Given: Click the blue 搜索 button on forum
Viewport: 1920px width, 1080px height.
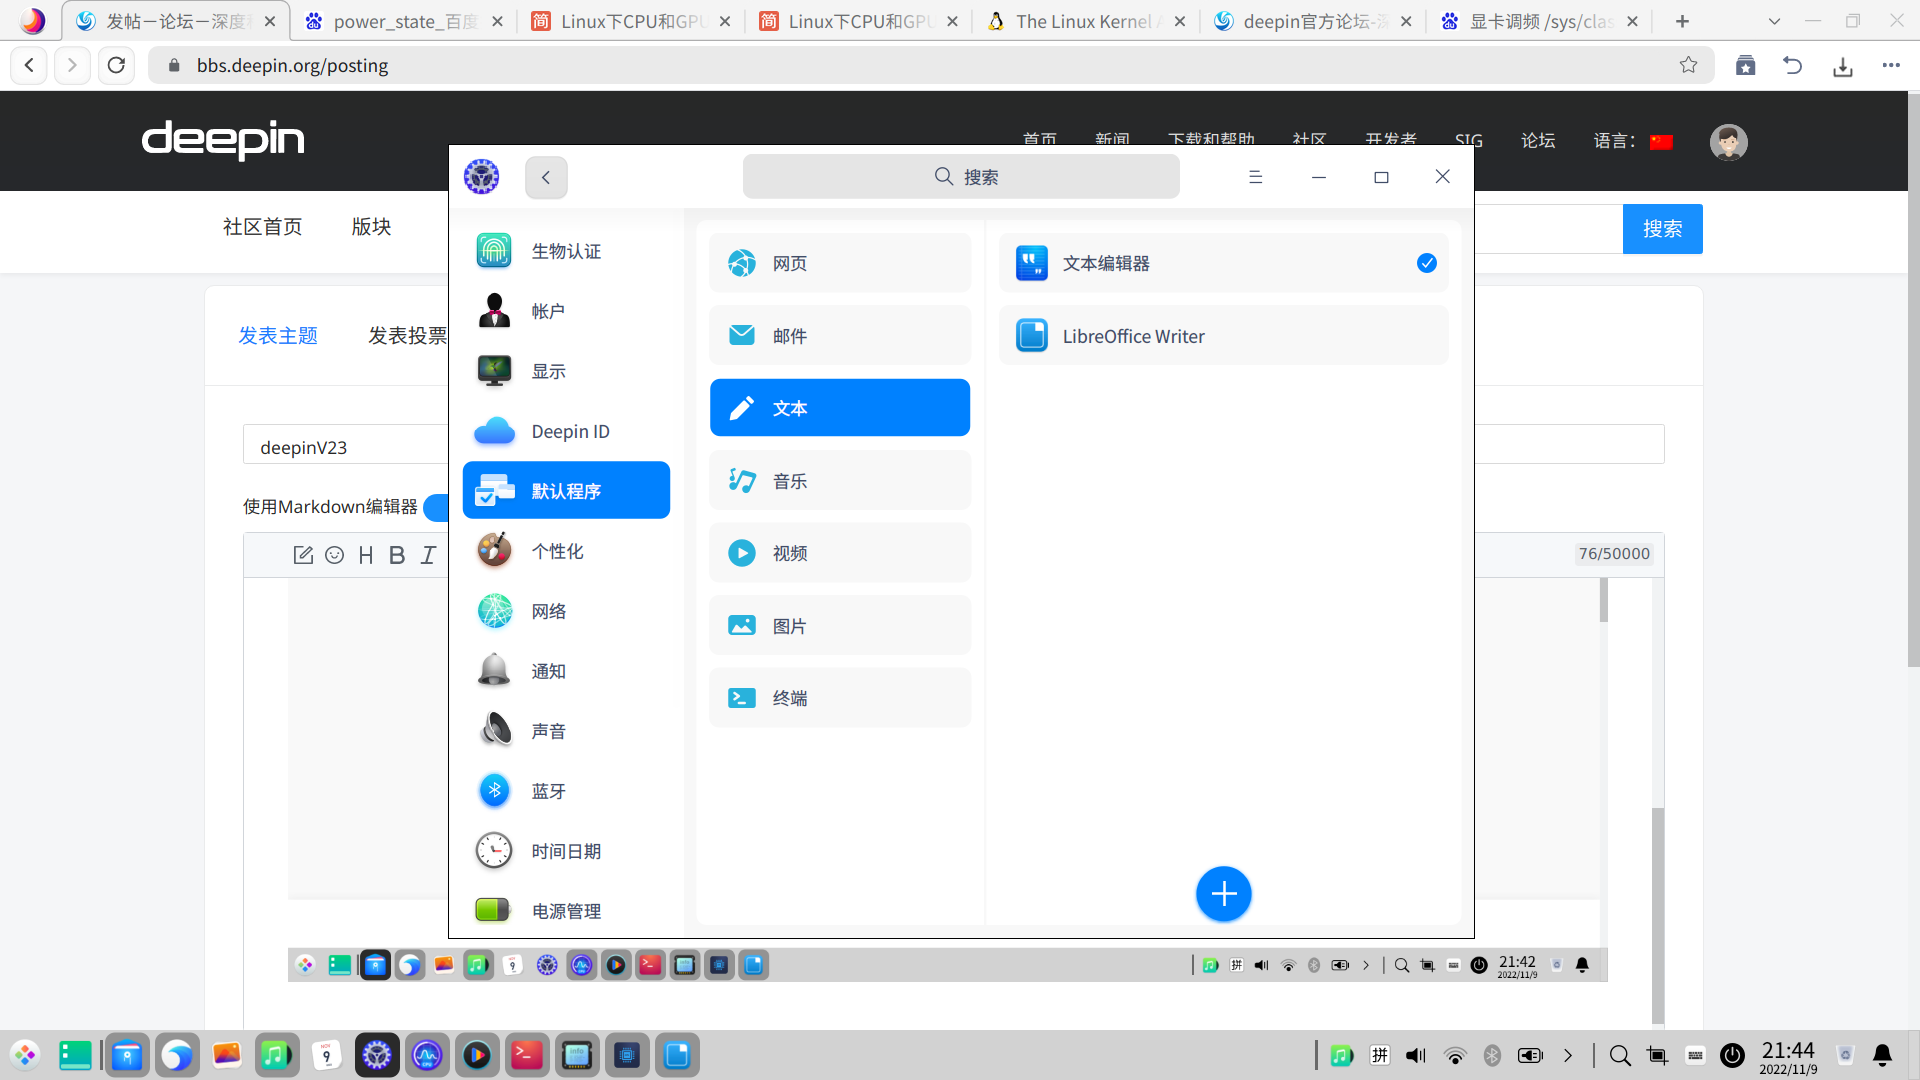Looking at the screenshot, I should (1661, 229).
